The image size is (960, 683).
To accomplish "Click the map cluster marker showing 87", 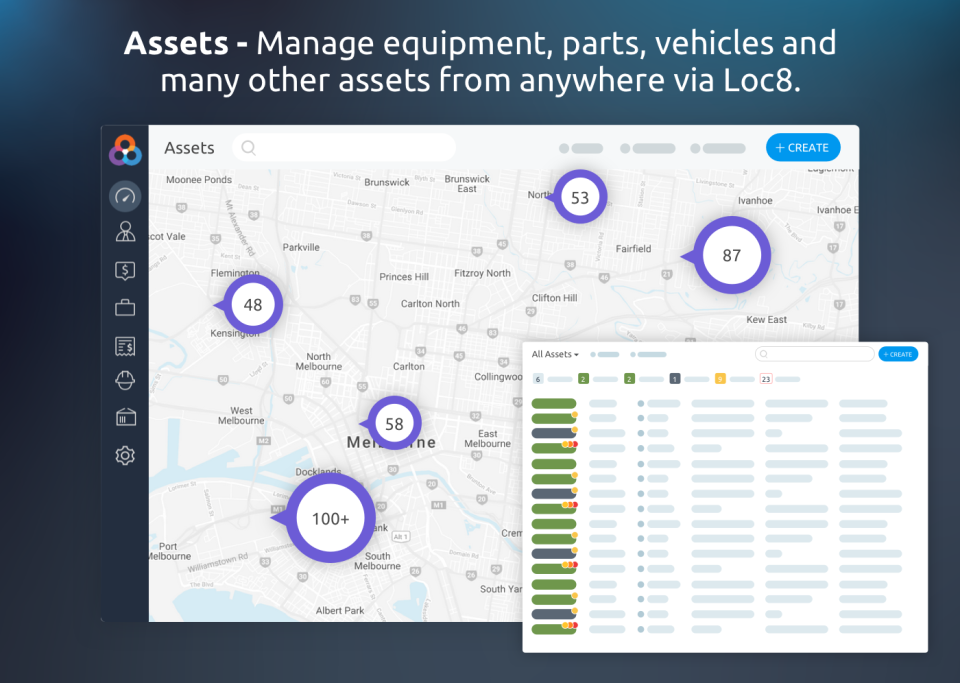I will pos(732,255).
